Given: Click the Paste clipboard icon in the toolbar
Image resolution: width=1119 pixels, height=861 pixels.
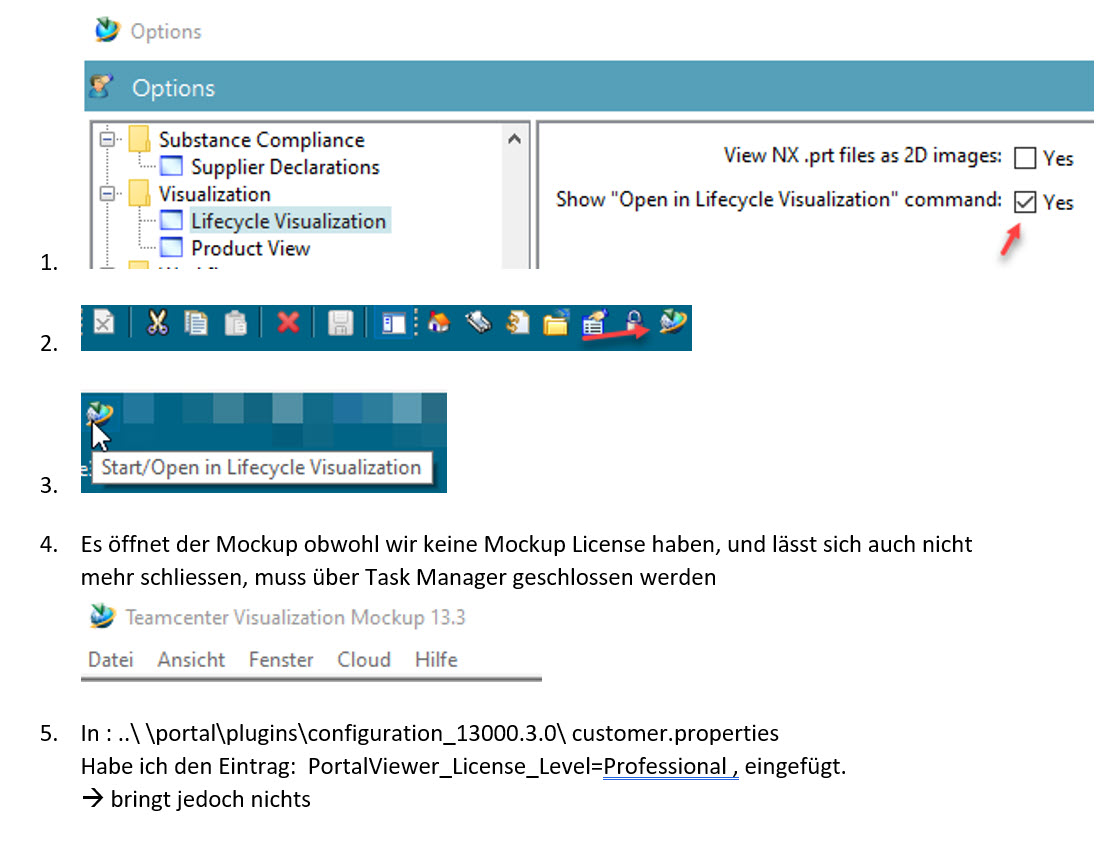Looking at the screenshot, I should 236,323.
